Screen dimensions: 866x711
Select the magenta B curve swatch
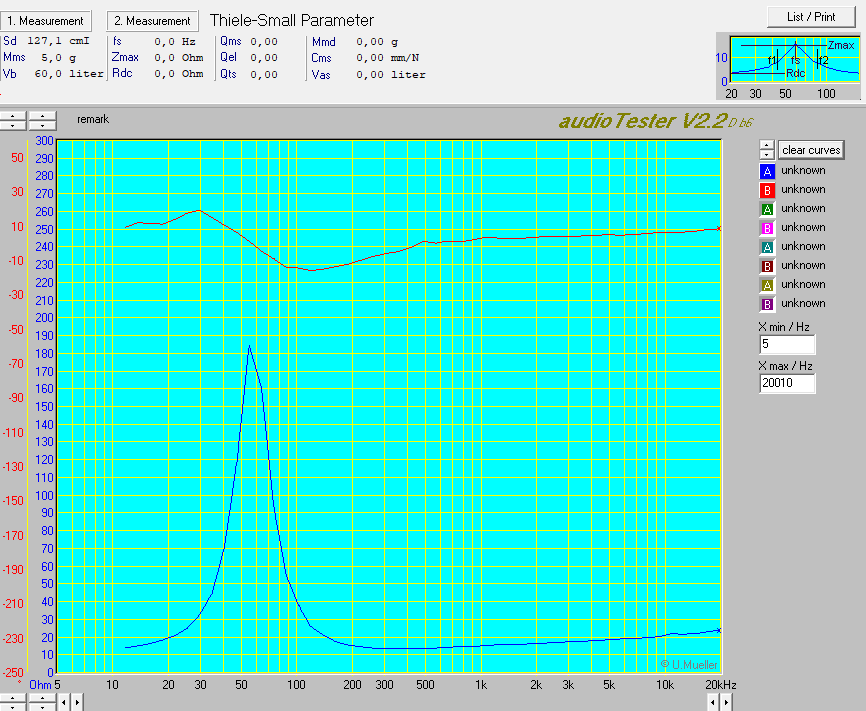click(x=767, y=228)
